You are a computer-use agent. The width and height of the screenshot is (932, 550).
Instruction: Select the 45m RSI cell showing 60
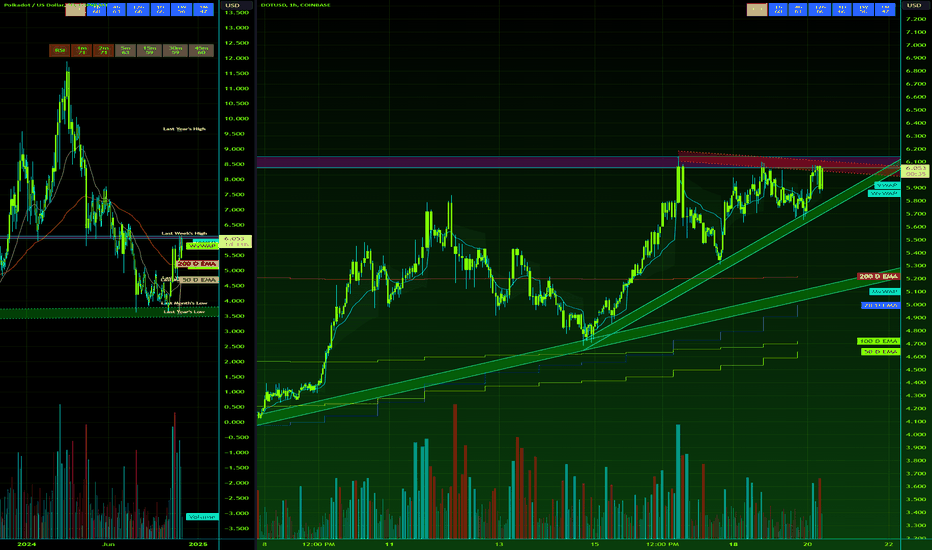tap(201, 51)
